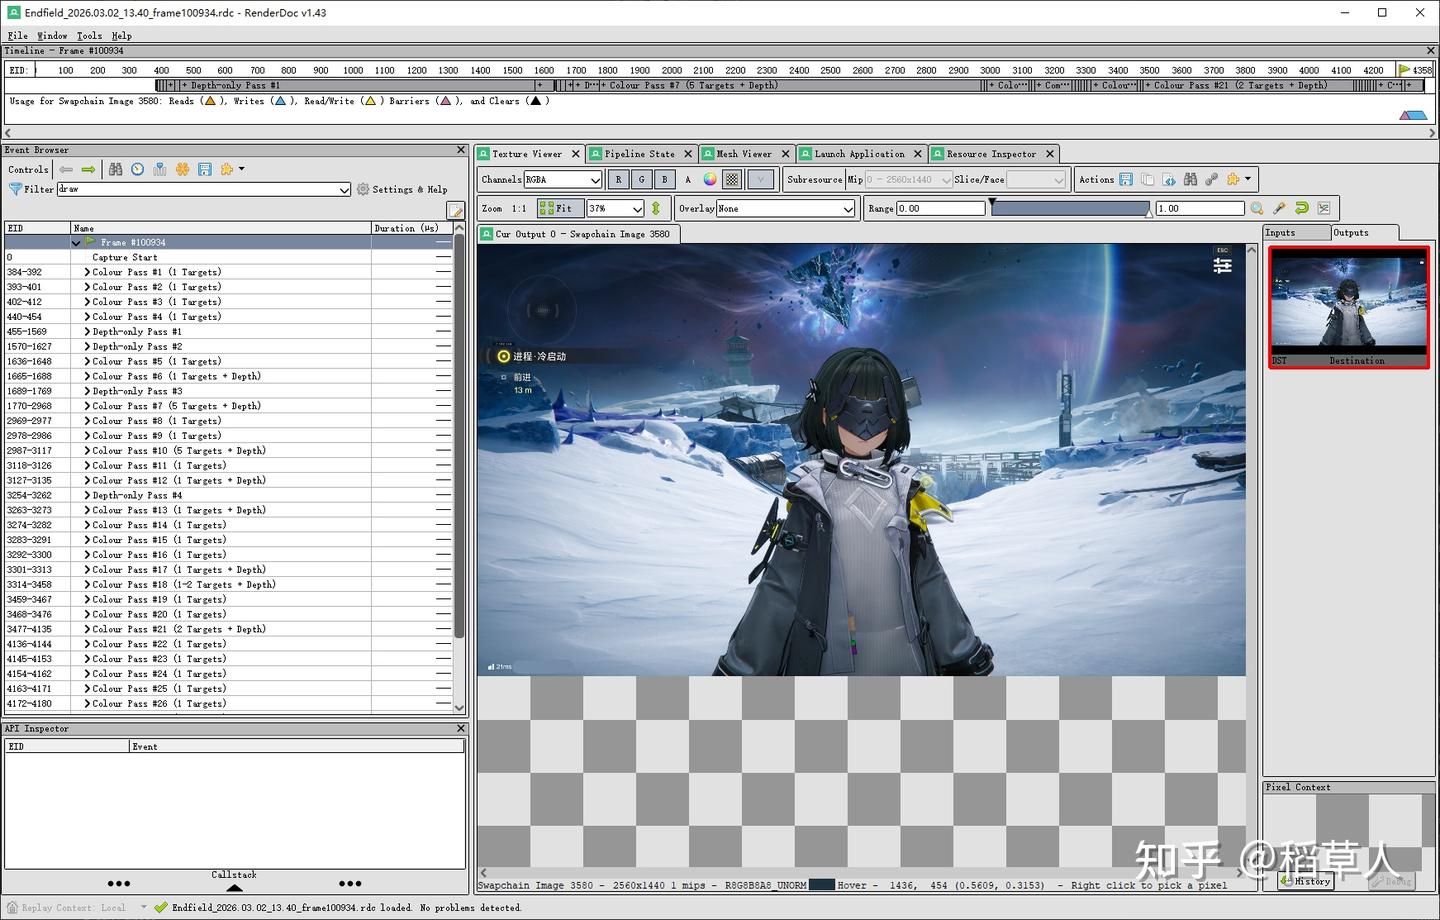This screenshot has width=1440, height=920.
Task: Toggle time durations clock icon
Action: tap(137, 169)
